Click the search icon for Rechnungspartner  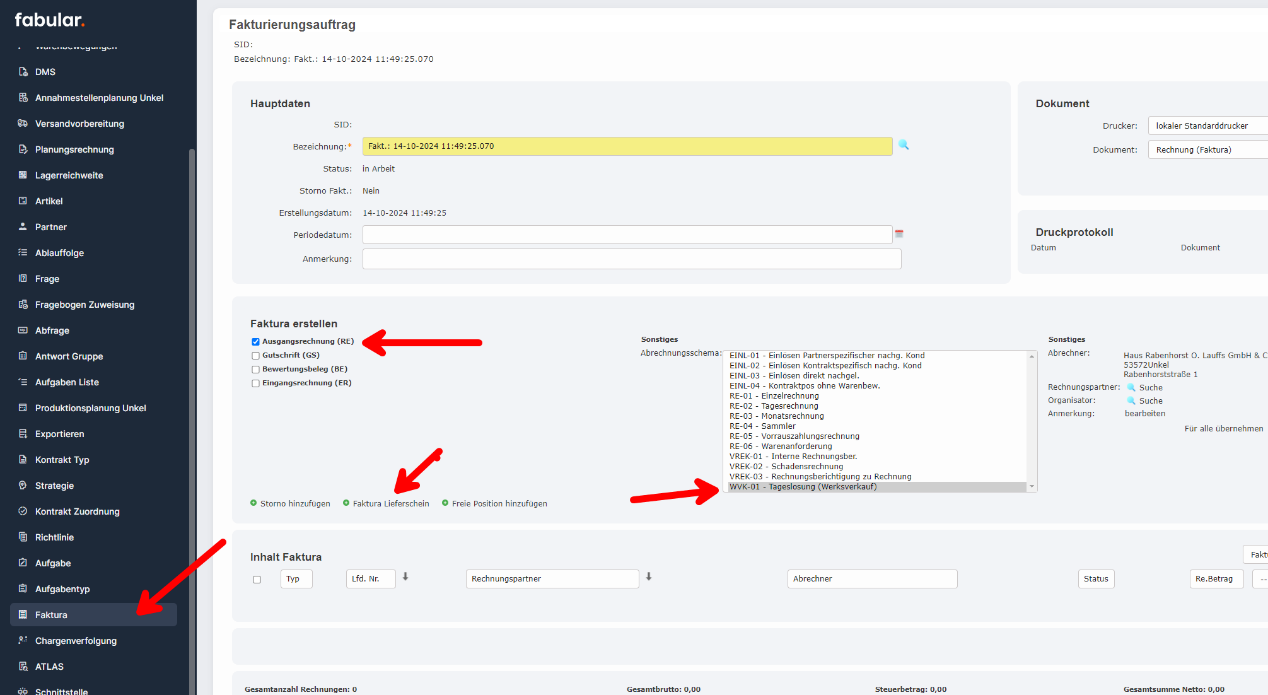[1132, 387]
